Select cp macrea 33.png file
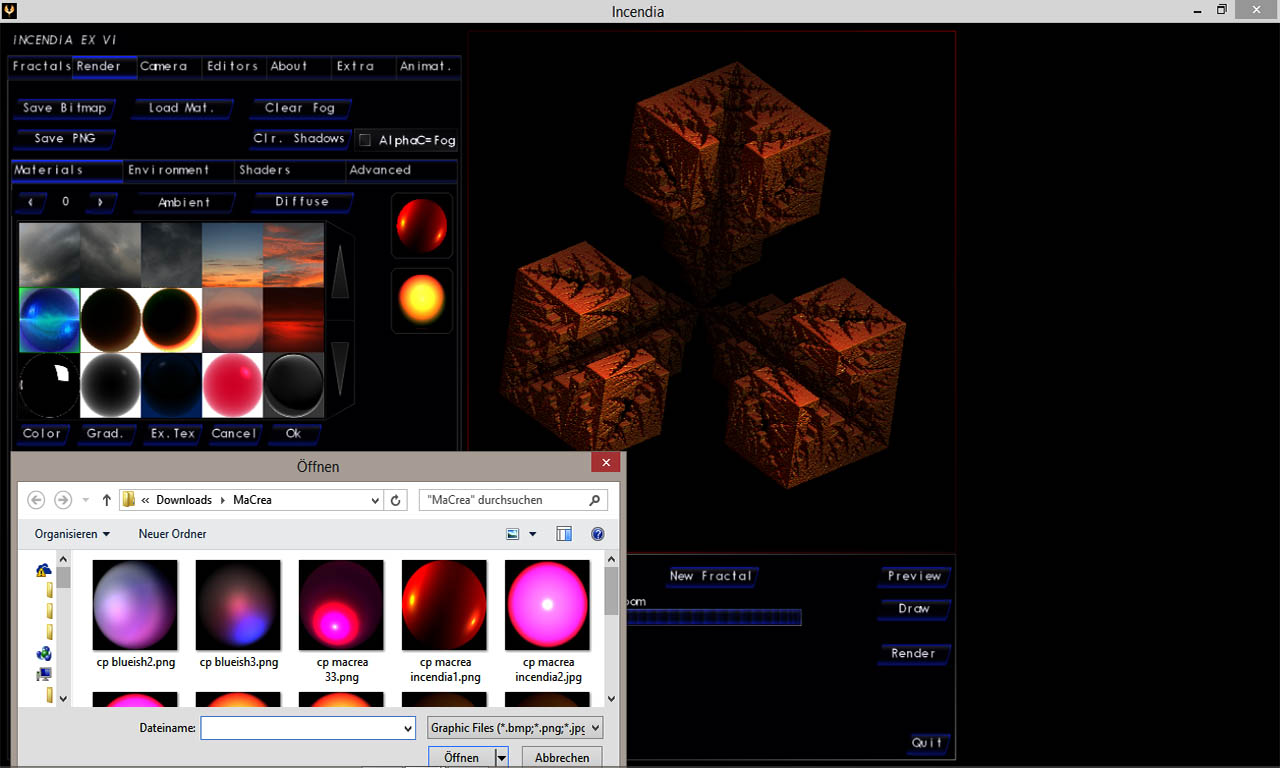The height and width of the screenshot is (768, 1280). point(342,620)
